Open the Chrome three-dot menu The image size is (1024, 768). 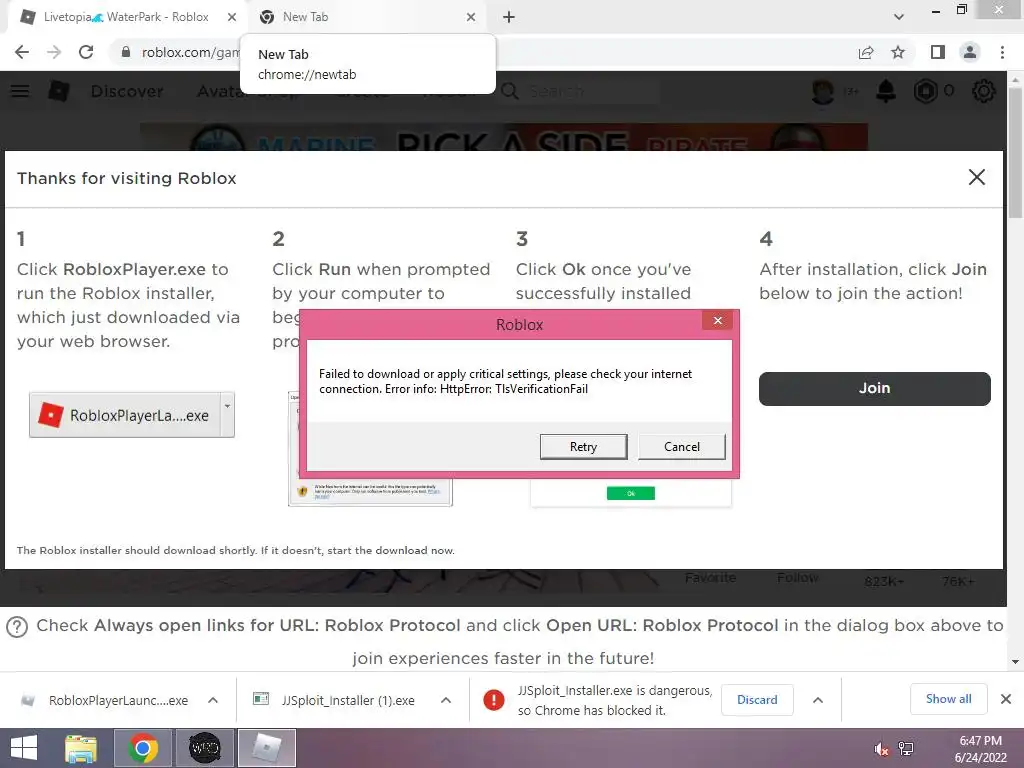(x=1002, y=52)
